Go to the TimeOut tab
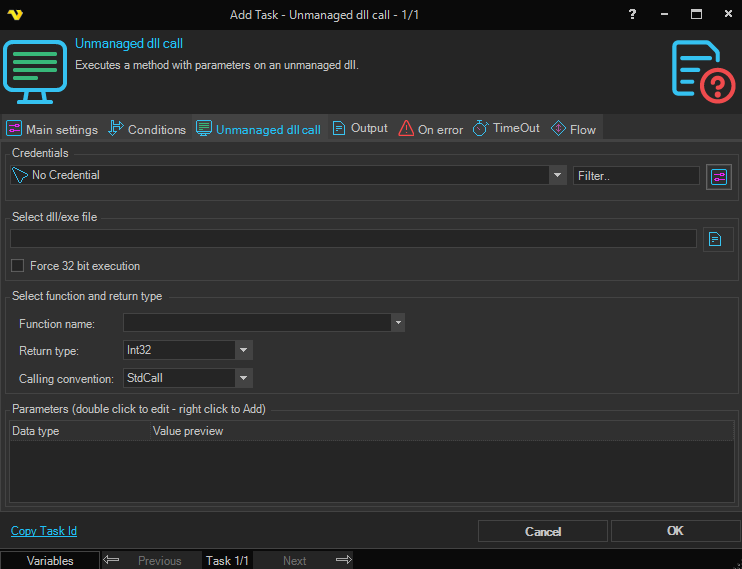The width and height of the screenshot is (742, 569). tap(506, 128)
